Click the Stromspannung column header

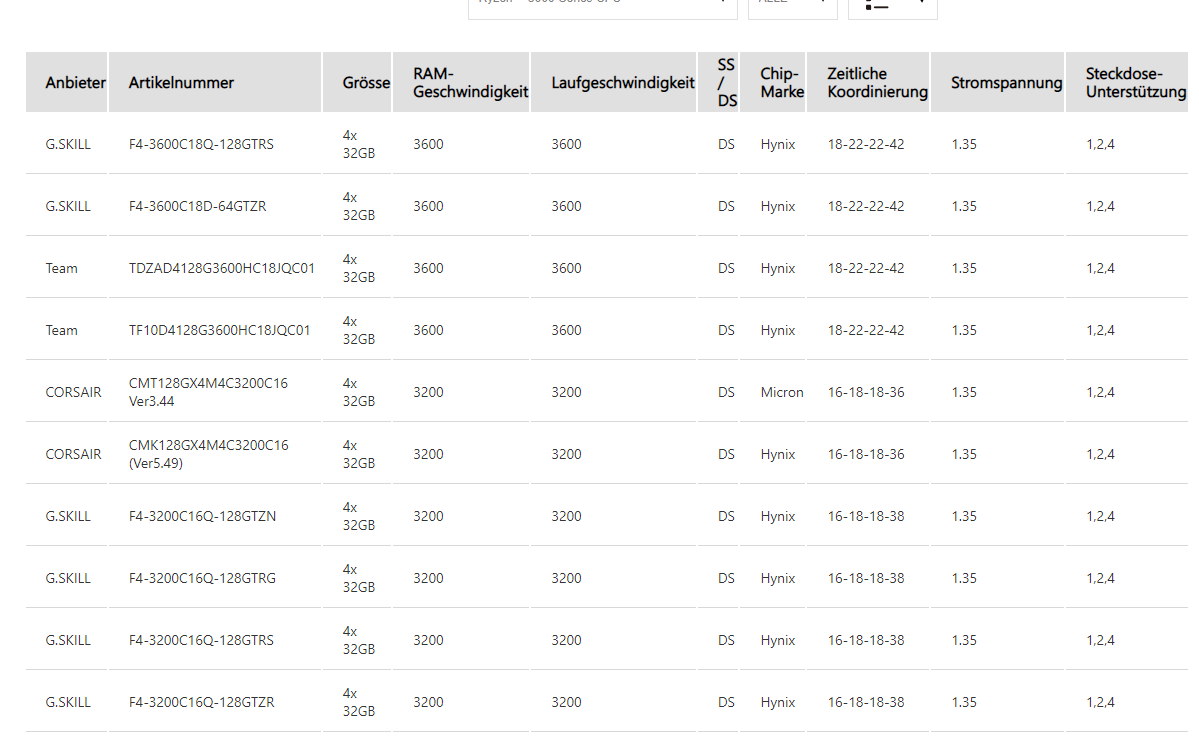coord(997,83)
